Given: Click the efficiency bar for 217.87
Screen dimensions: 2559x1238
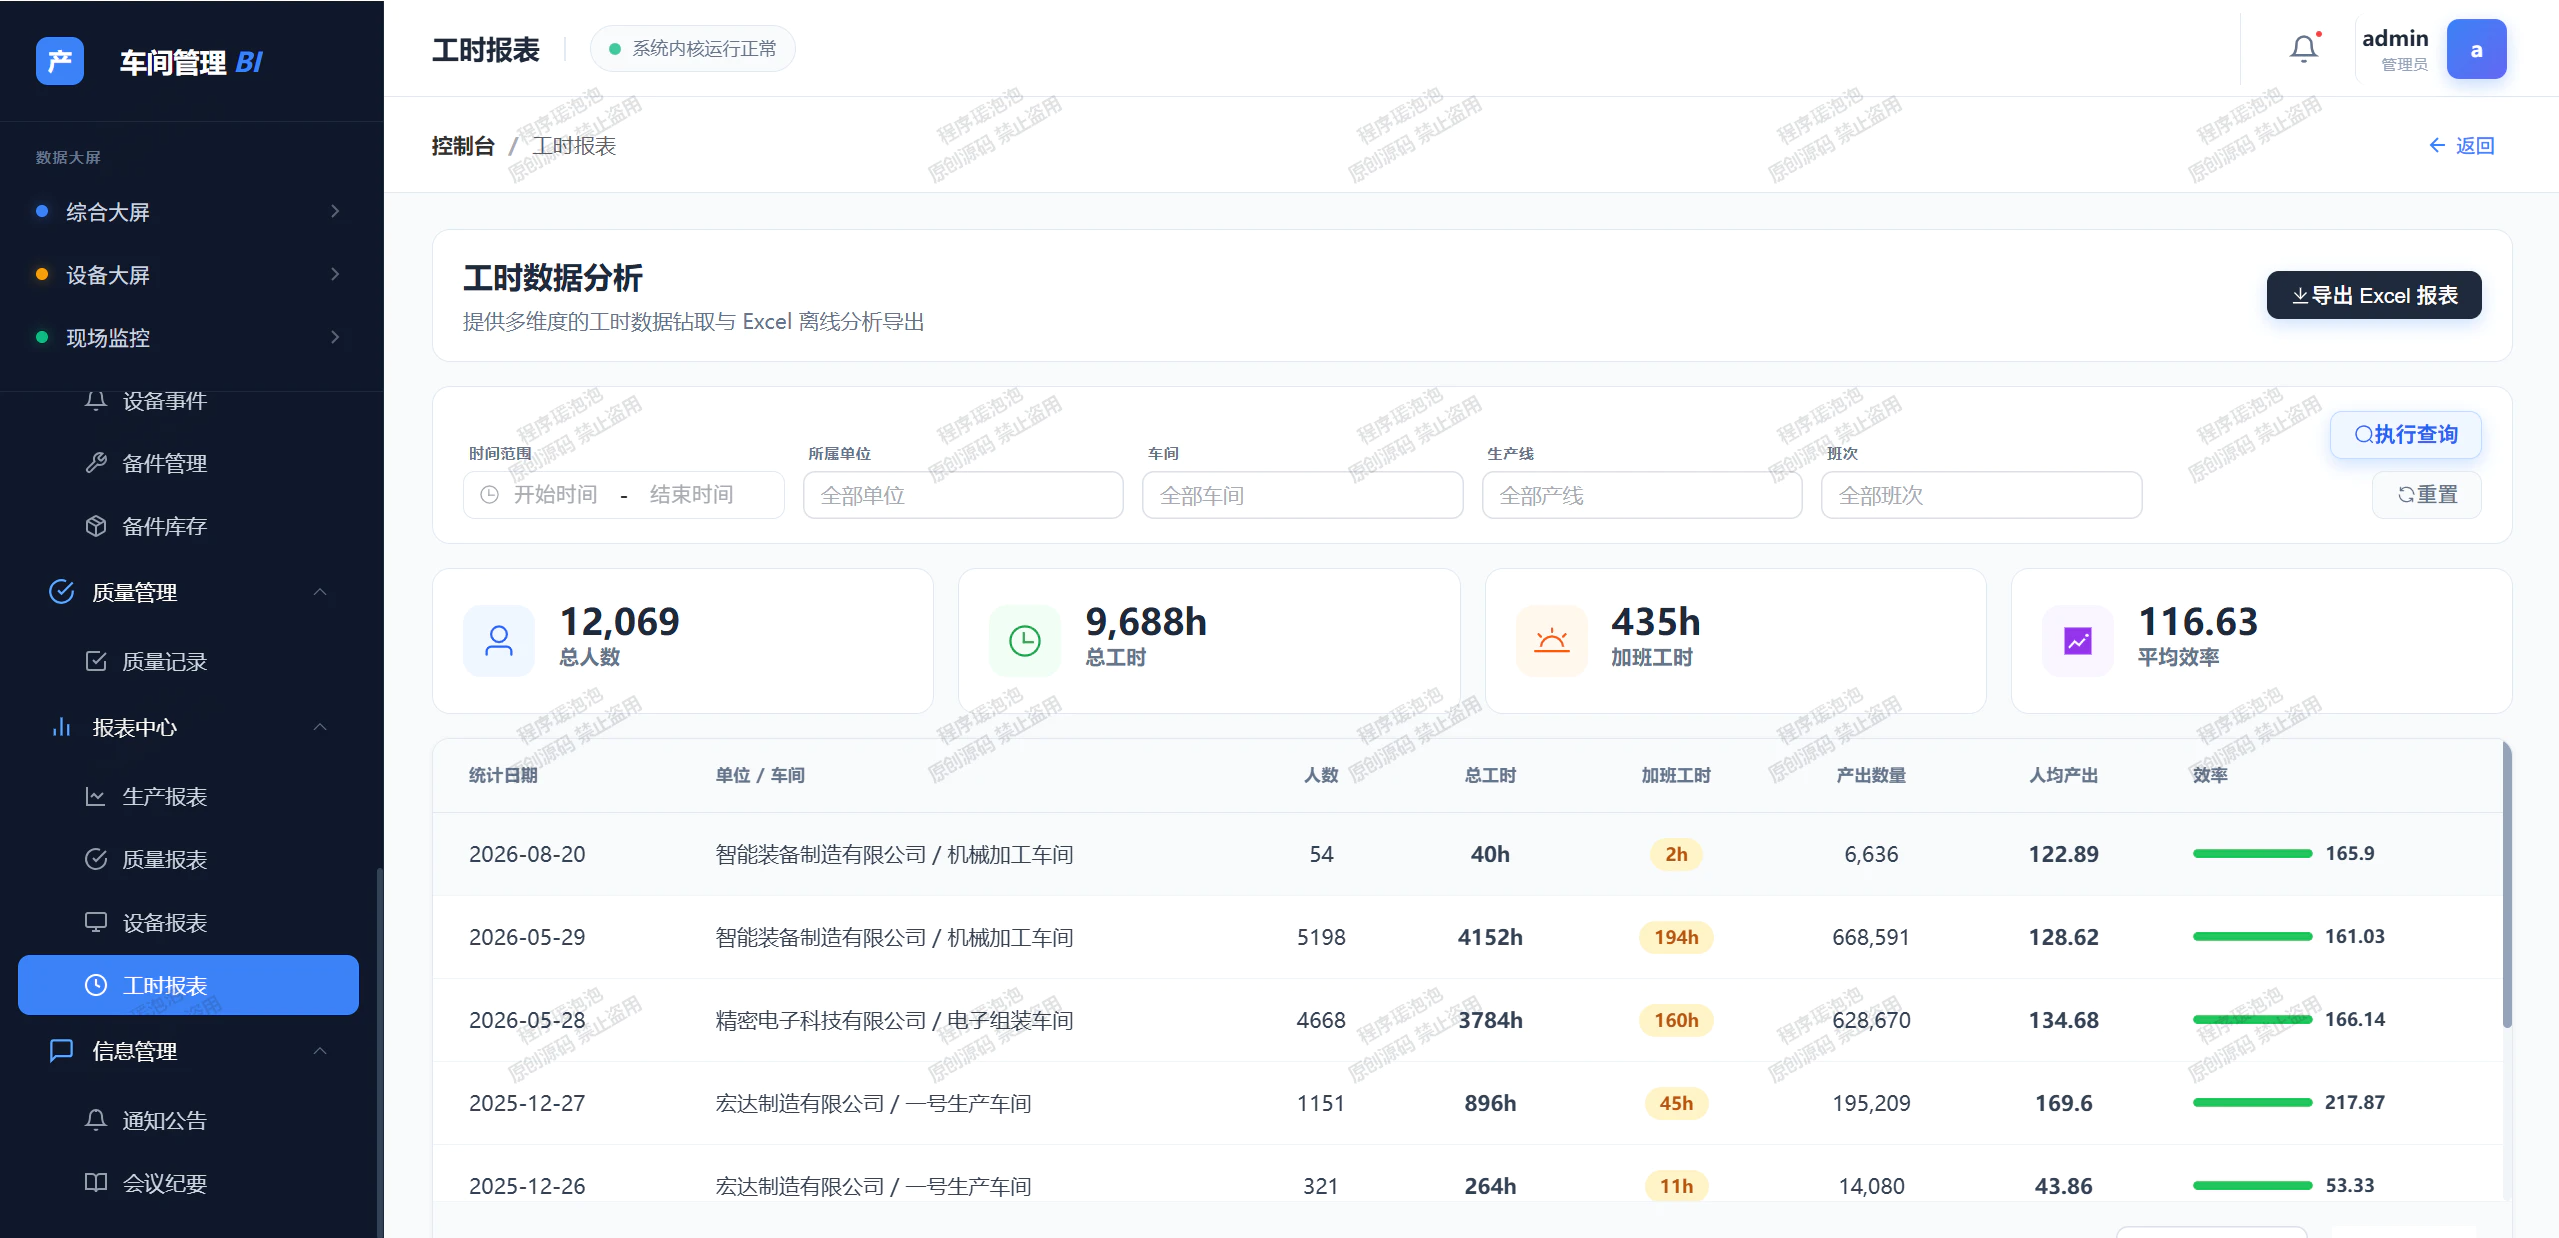Looking at the screenshot, I should coord(2252,1102).
